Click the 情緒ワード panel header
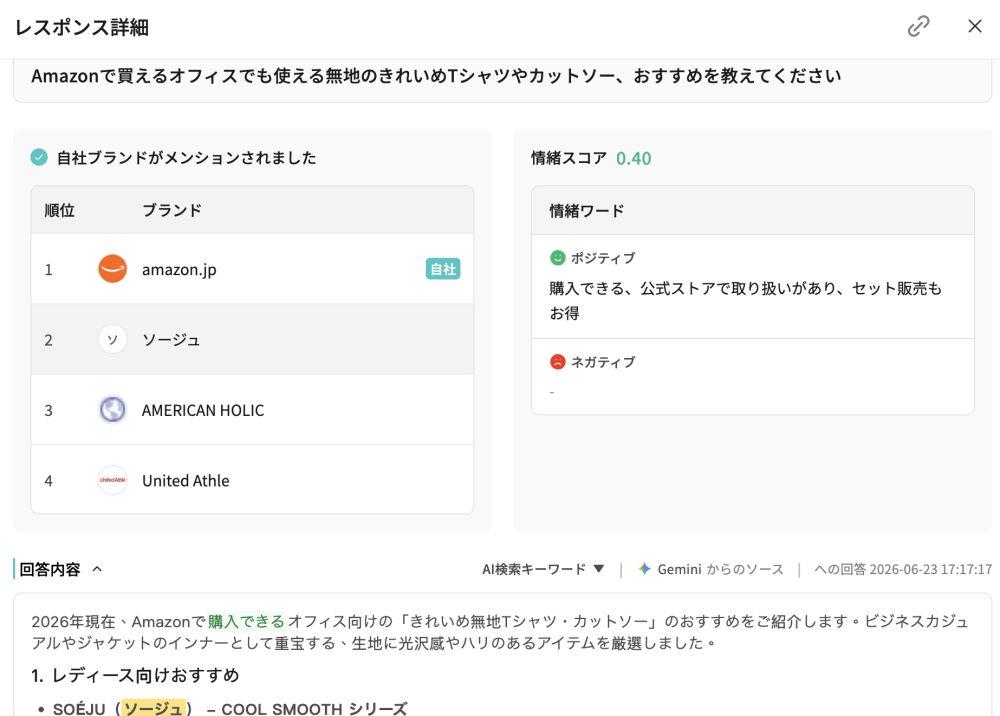1000x716 pixels. coord(753,210)
